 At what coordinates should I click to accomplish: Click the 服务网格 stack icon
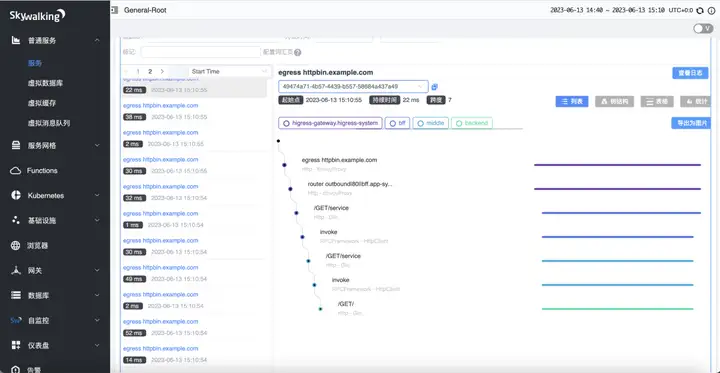(16, 145)
